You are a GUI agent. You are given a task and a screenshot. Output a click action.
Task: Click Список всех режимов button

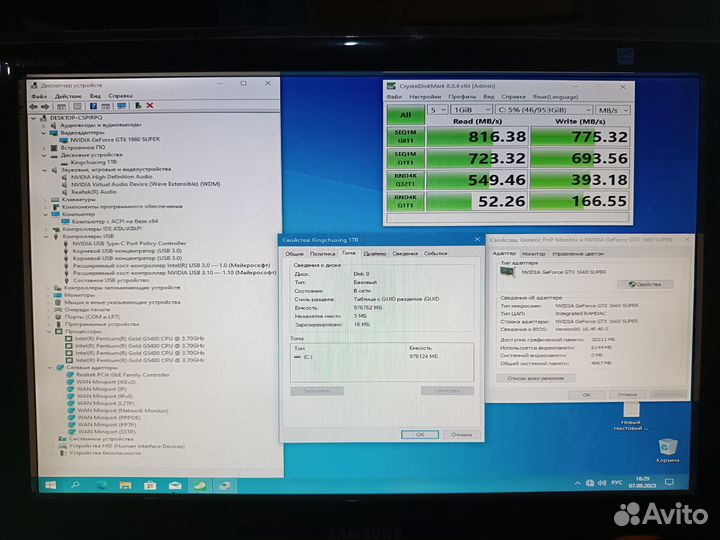pos(535,378)
